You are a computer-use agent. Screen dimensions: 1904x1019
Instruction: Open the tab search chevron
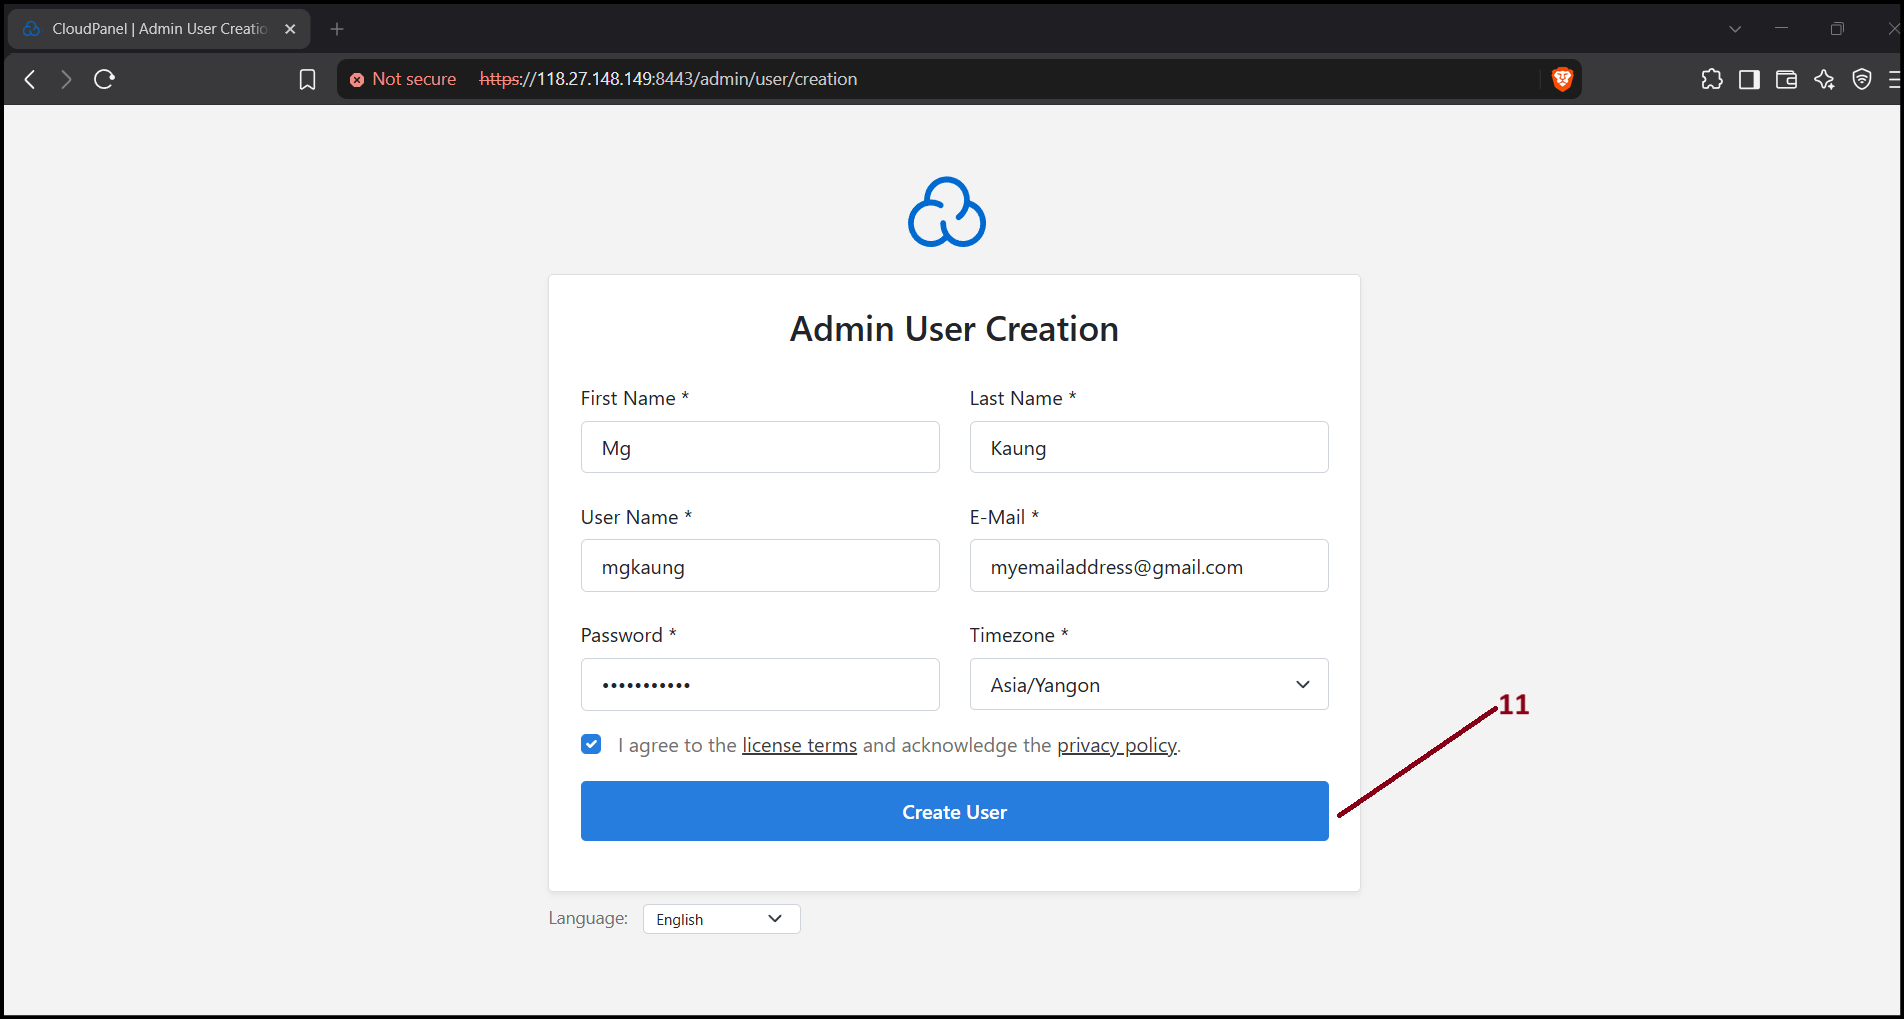click(x=1735, y=29)
